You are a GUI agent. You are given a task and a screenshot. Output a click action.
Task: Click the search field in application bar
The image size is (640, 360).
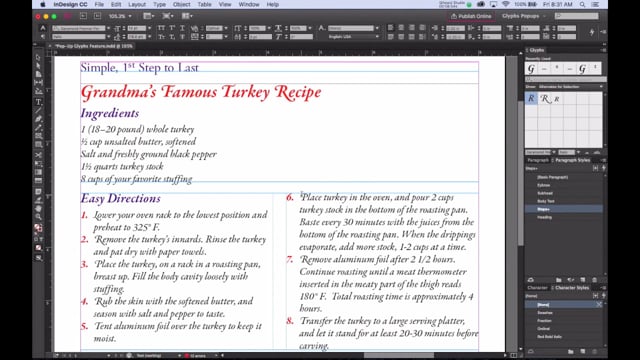[576, 16]
